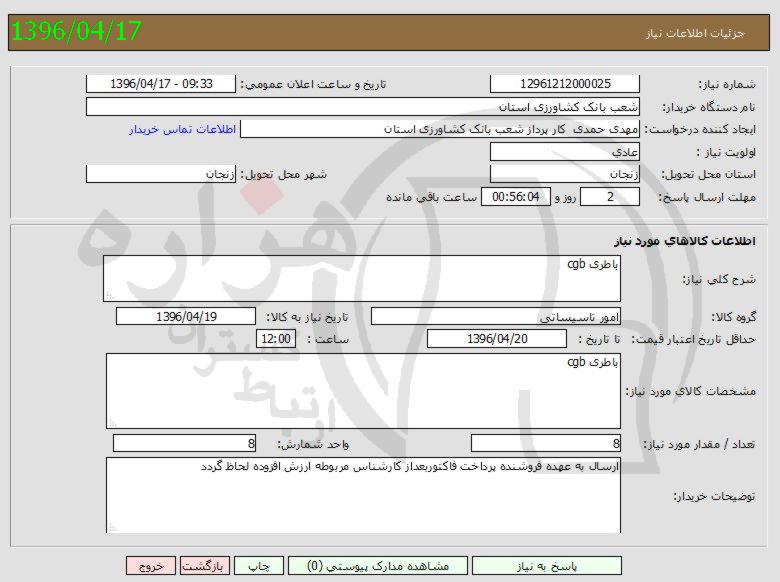This screenshot has height=582, width=780.
Task: Click the 'پاسخ به نیاز' button
Action: point(546,566)
